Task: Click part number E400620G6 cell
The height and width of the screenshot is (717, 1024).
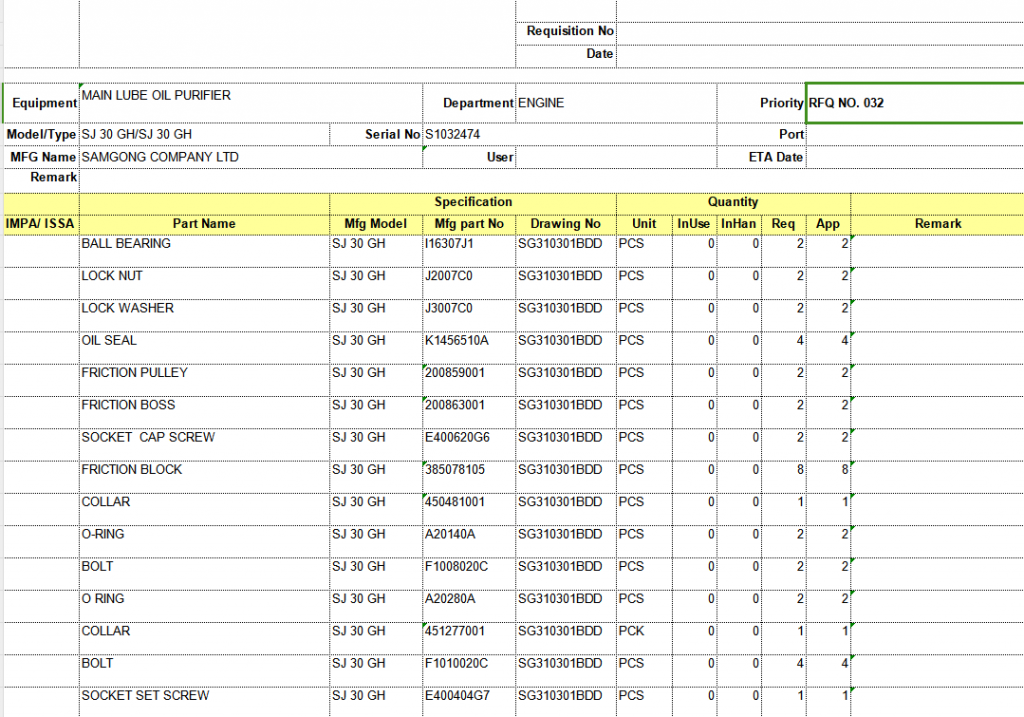Action: pos(469,438)
